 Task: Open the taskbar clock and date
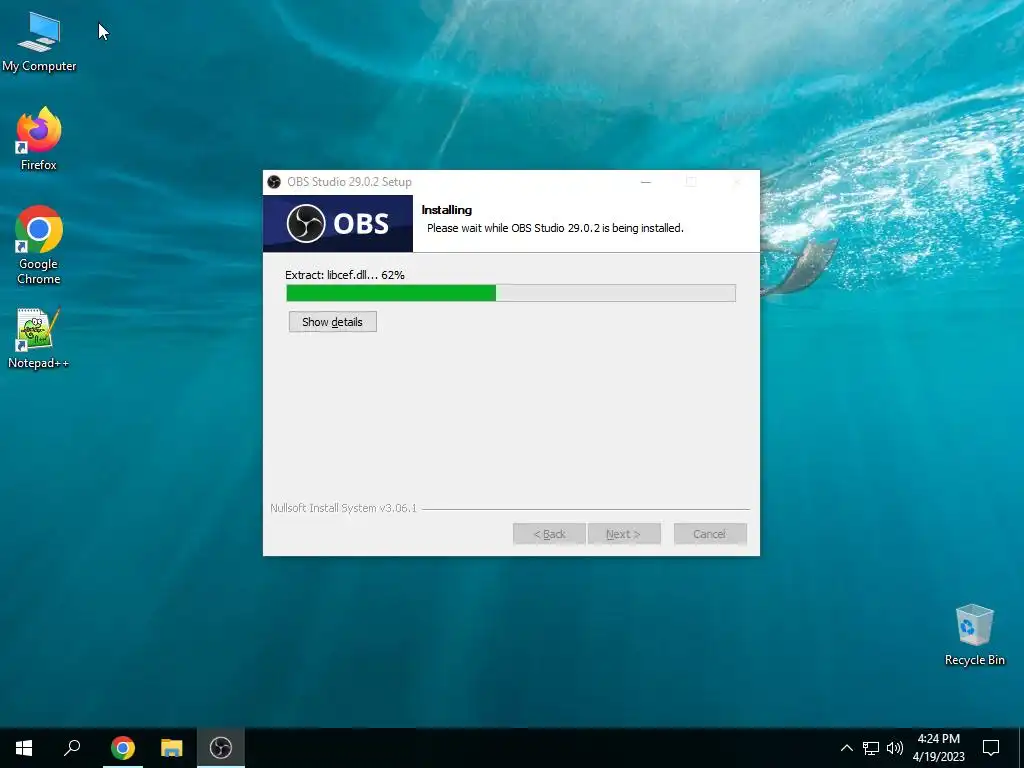(938, 748)
